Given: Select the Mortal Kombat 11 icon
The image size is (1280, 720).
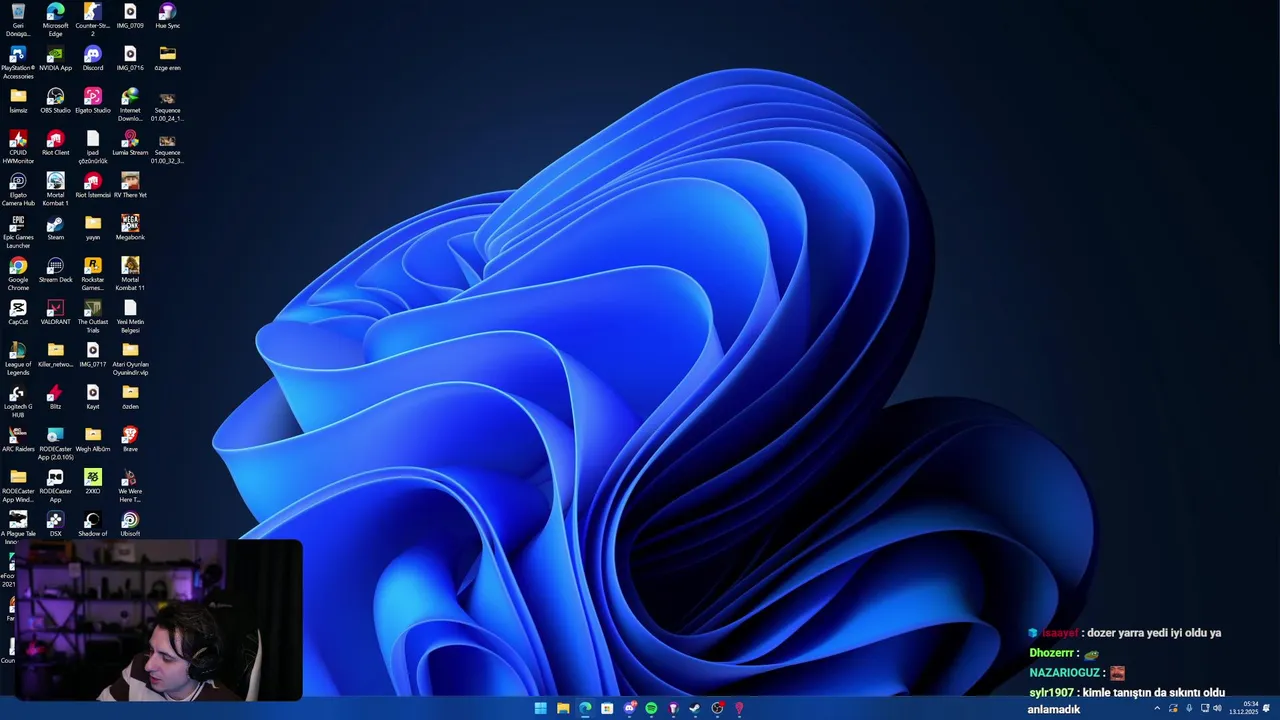Looking at the screenshot, I should [130, 274].
